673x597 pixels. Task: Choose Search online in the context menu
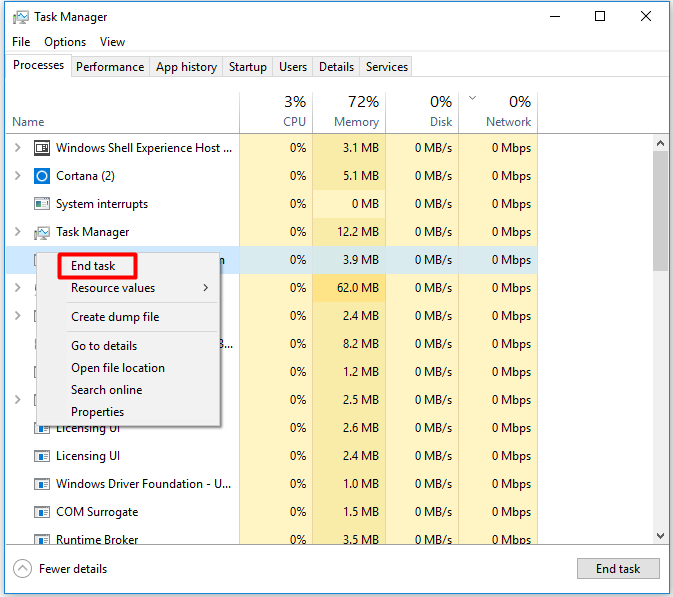(106, 390)
